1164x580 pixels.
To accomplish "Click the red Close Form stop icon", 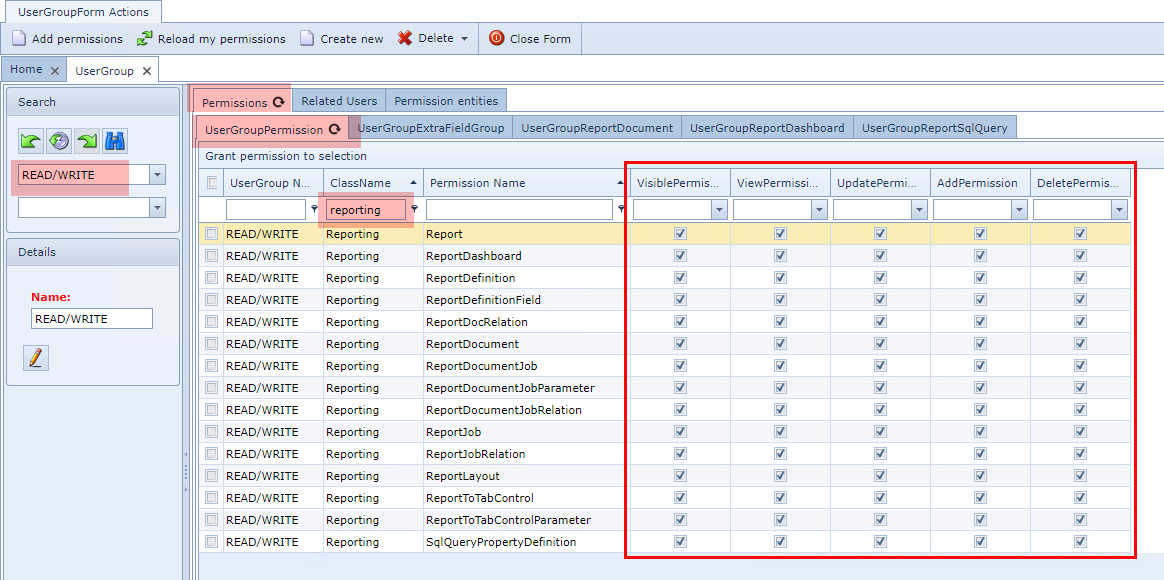I will pos(497,38).
